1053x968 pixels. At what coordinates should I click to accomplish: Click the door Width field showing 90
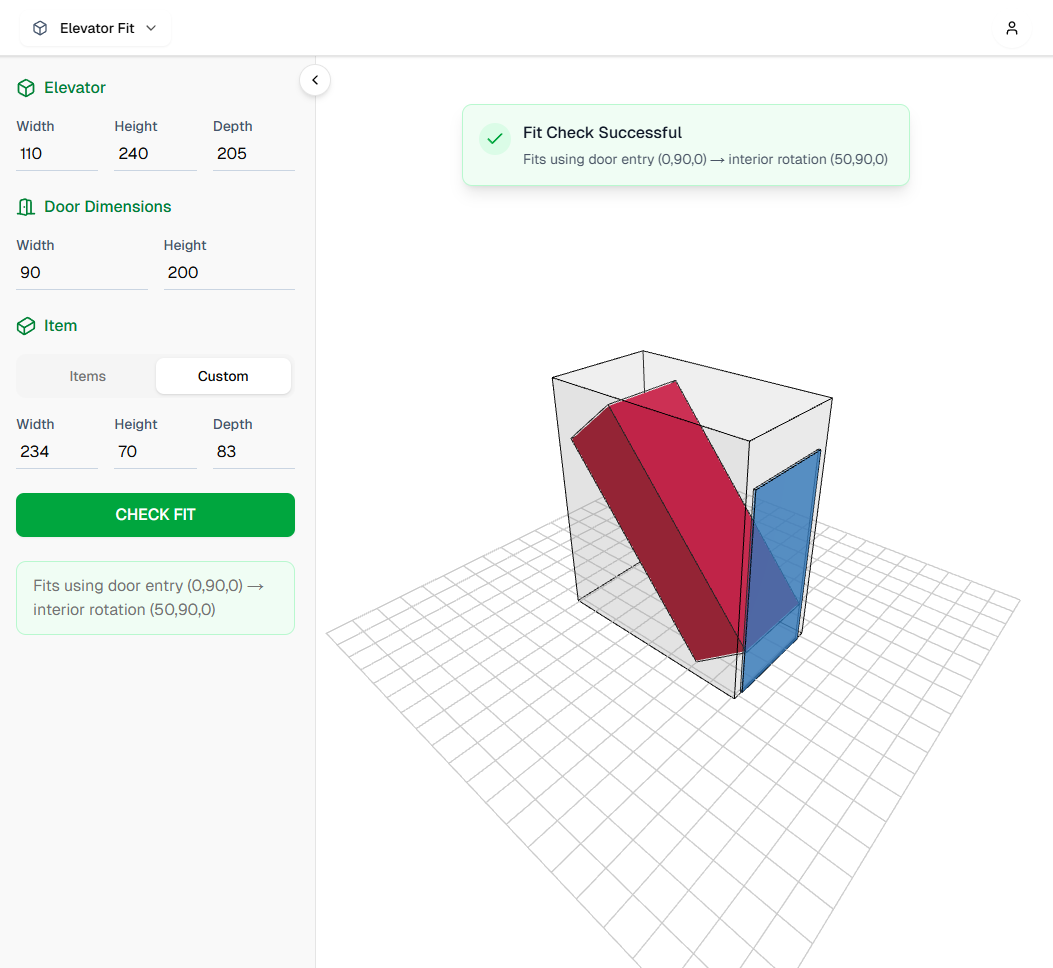point(82,272)
